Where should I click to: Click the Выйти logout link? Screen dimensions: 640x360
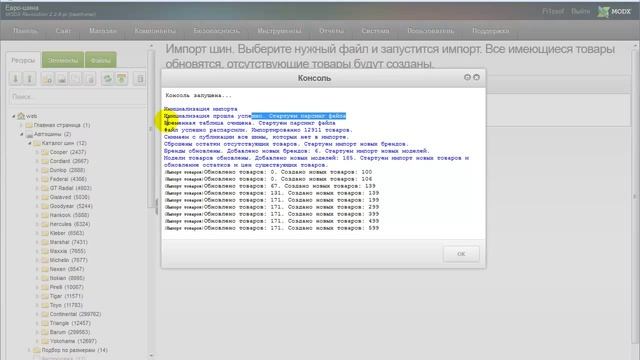click(581, 11)
